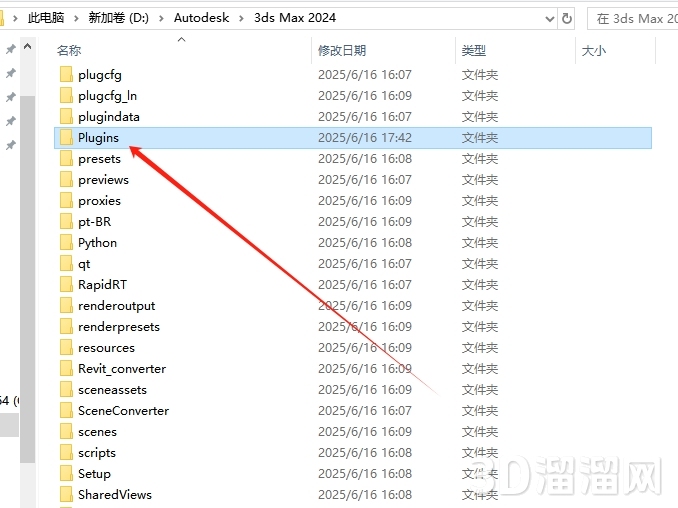Image resolution: width=678 pixels, height=508 pixels.
Task: Expand the chevron before 此电脑 in path
Action: point(15,18)
